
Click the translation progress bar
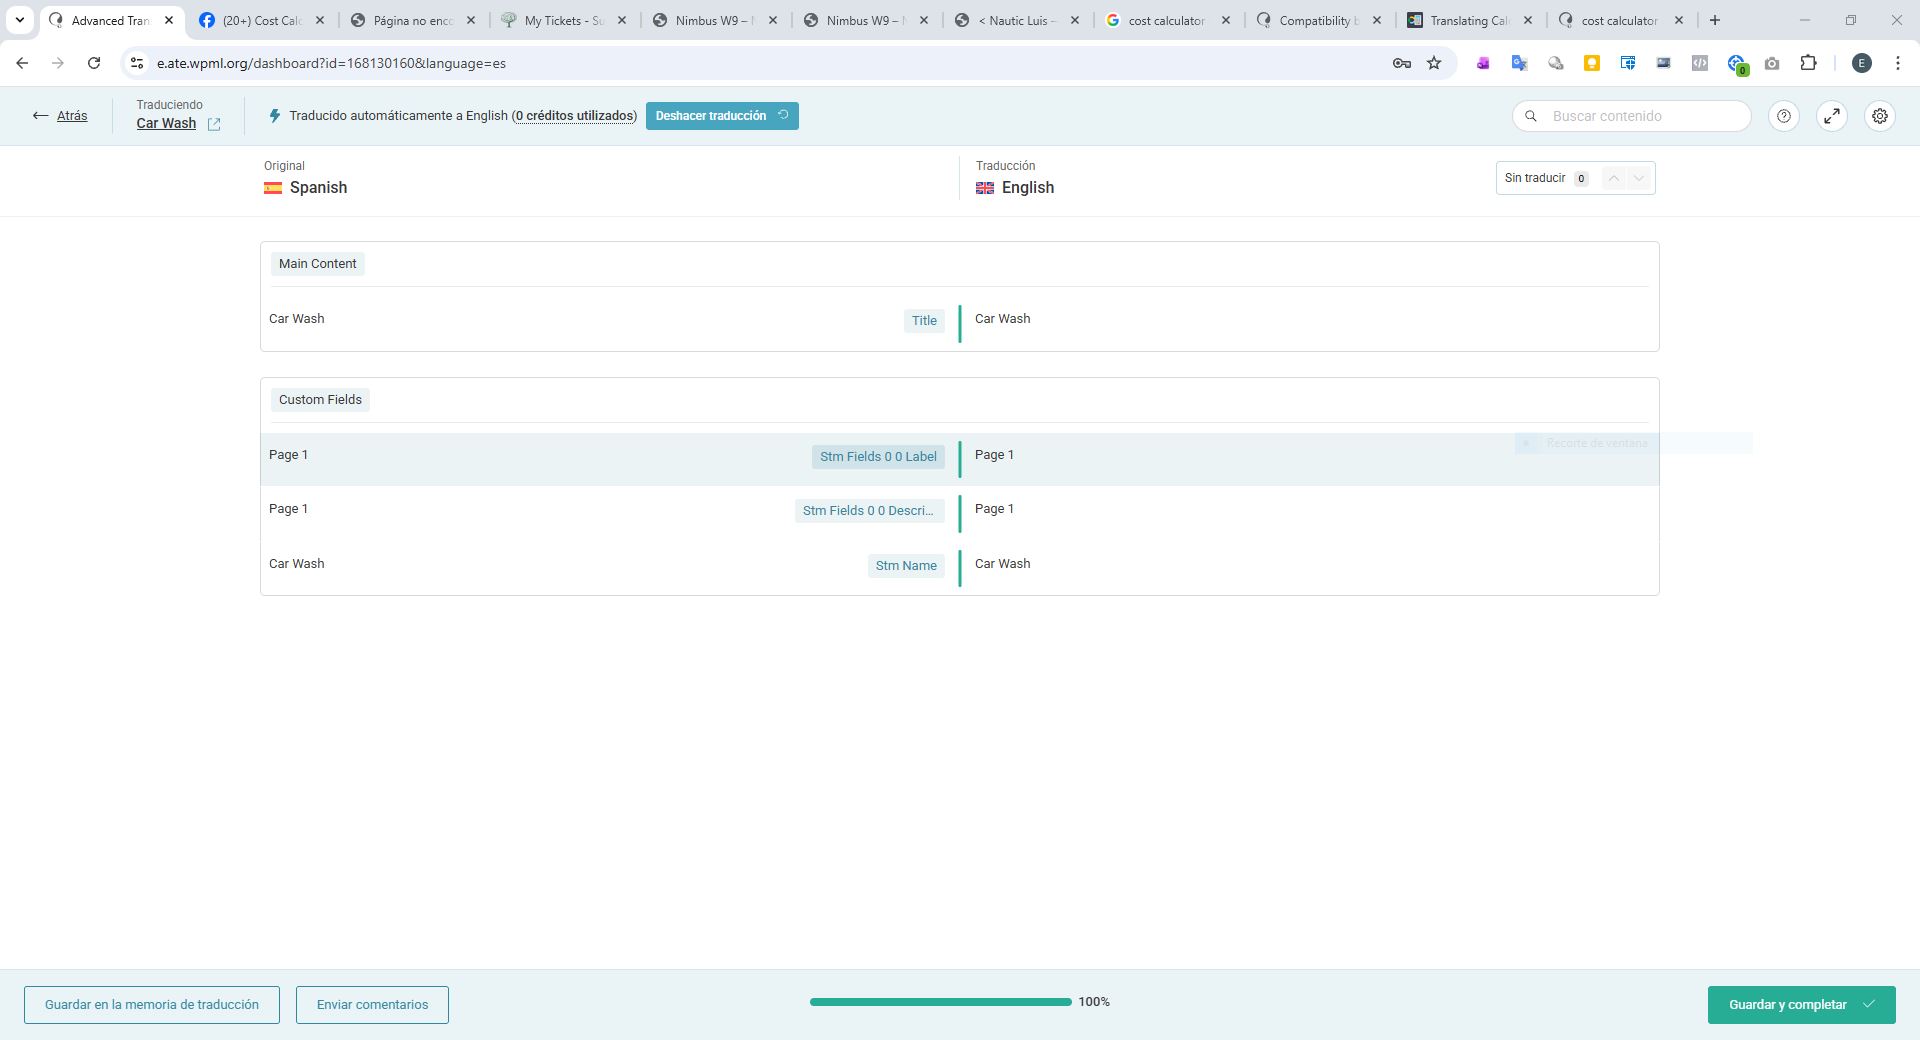coord(940,1002)
